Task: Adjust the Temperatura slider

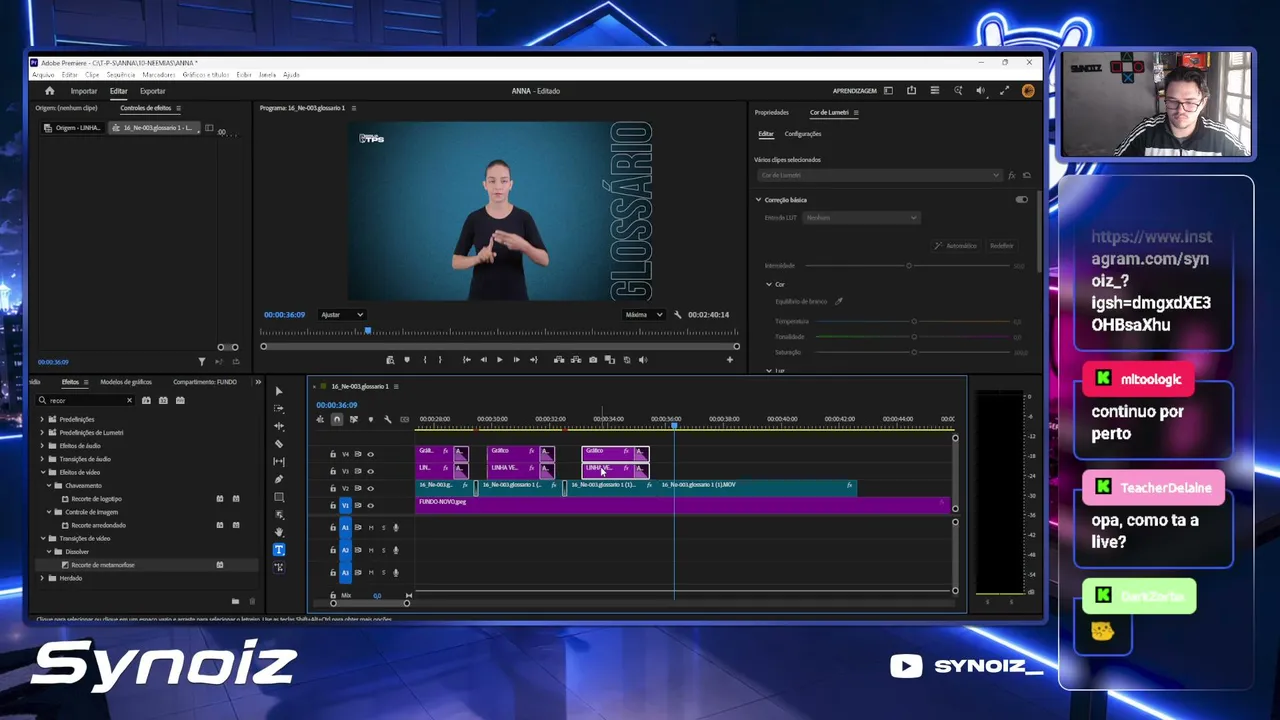Action: tap(914, 322)
